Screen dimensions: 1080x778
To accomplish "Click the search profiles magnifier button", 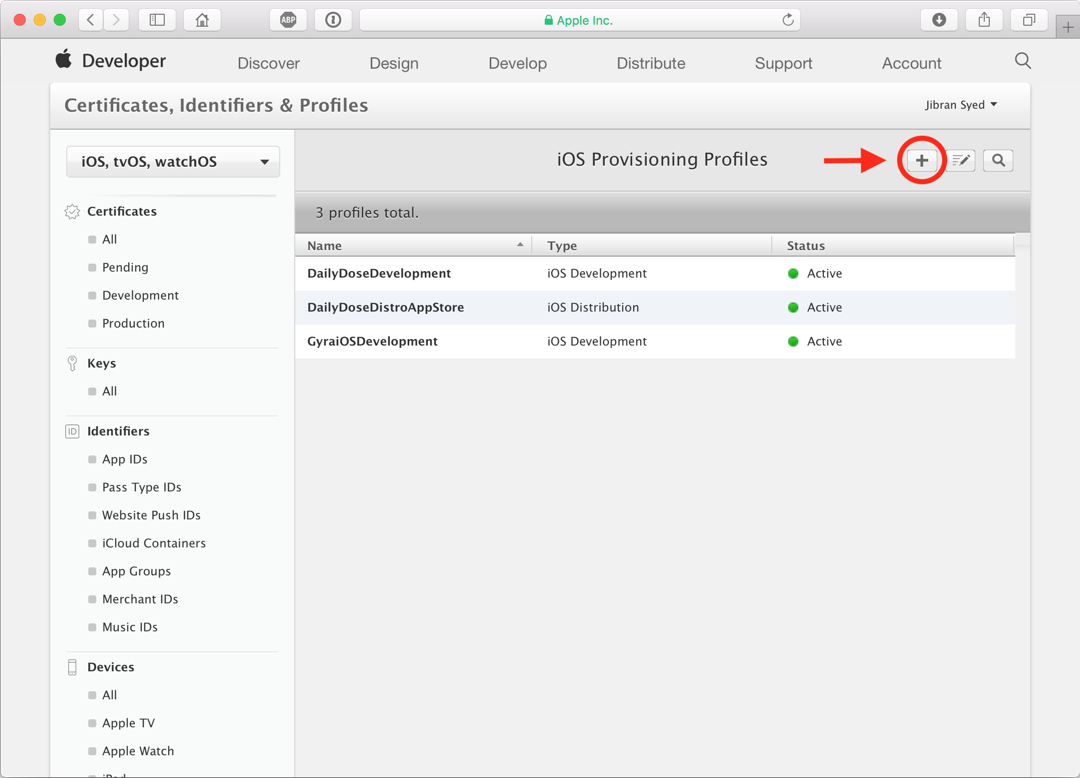I will coord(998,160).
